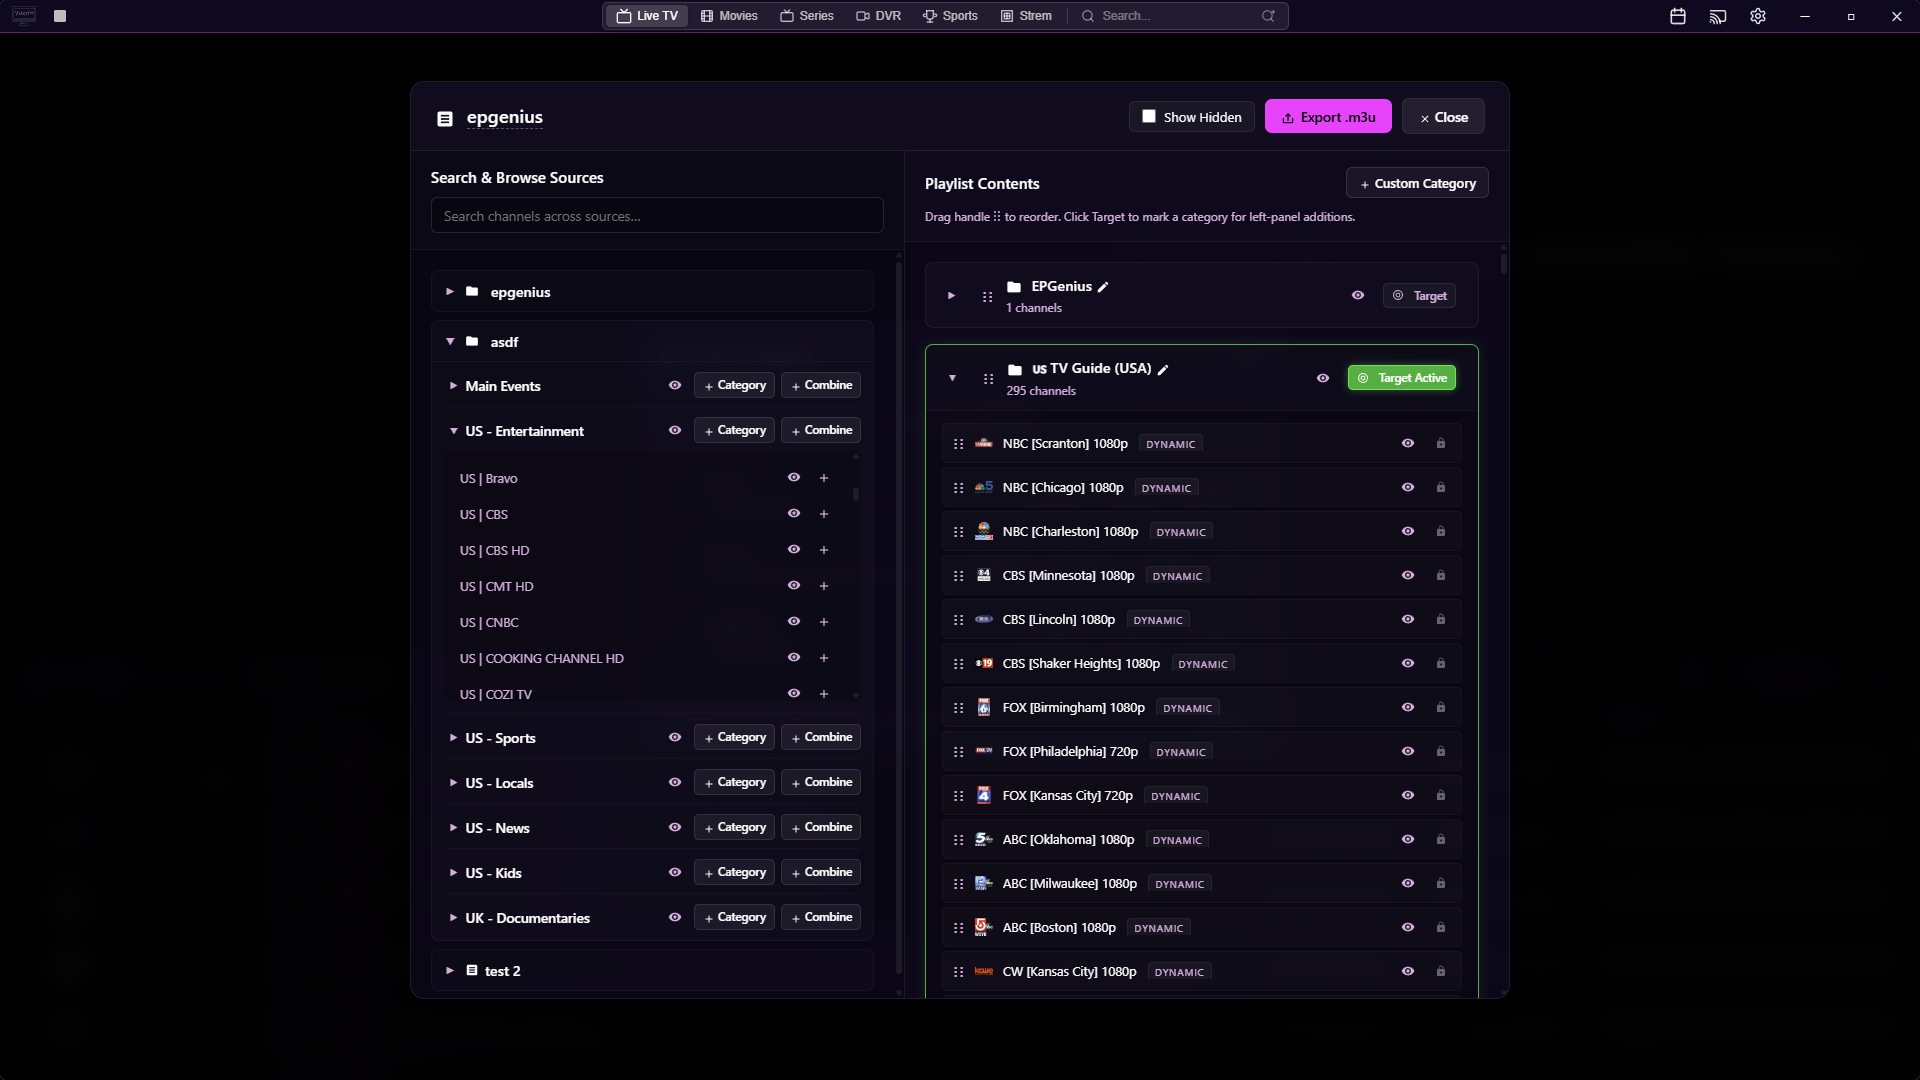This screenshot has width=1920, height=1080.
Task: Collapse the asdf source folder
Action: tap(450, 342)
